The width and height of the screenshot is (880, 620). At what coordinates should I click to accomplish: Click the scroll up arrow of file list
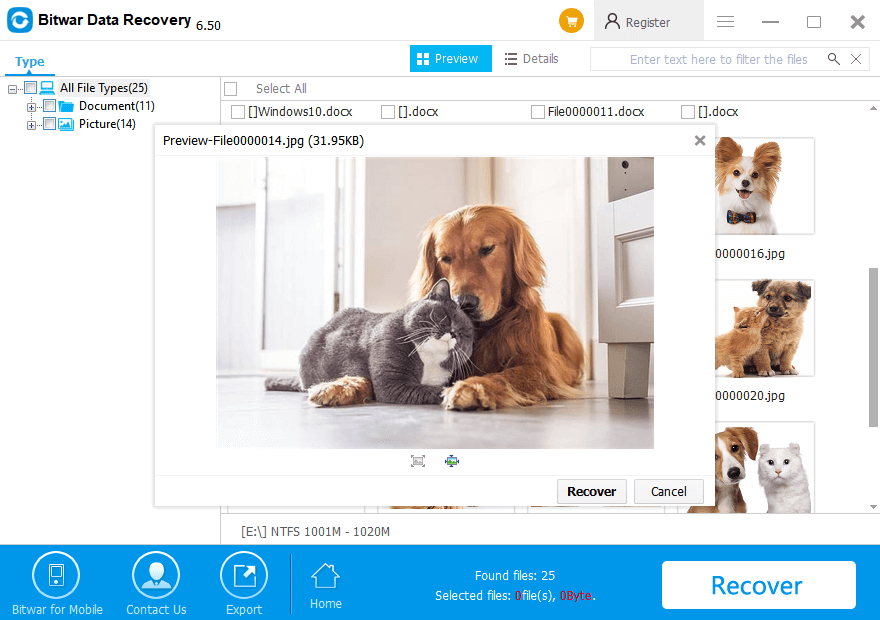point(873,108)
